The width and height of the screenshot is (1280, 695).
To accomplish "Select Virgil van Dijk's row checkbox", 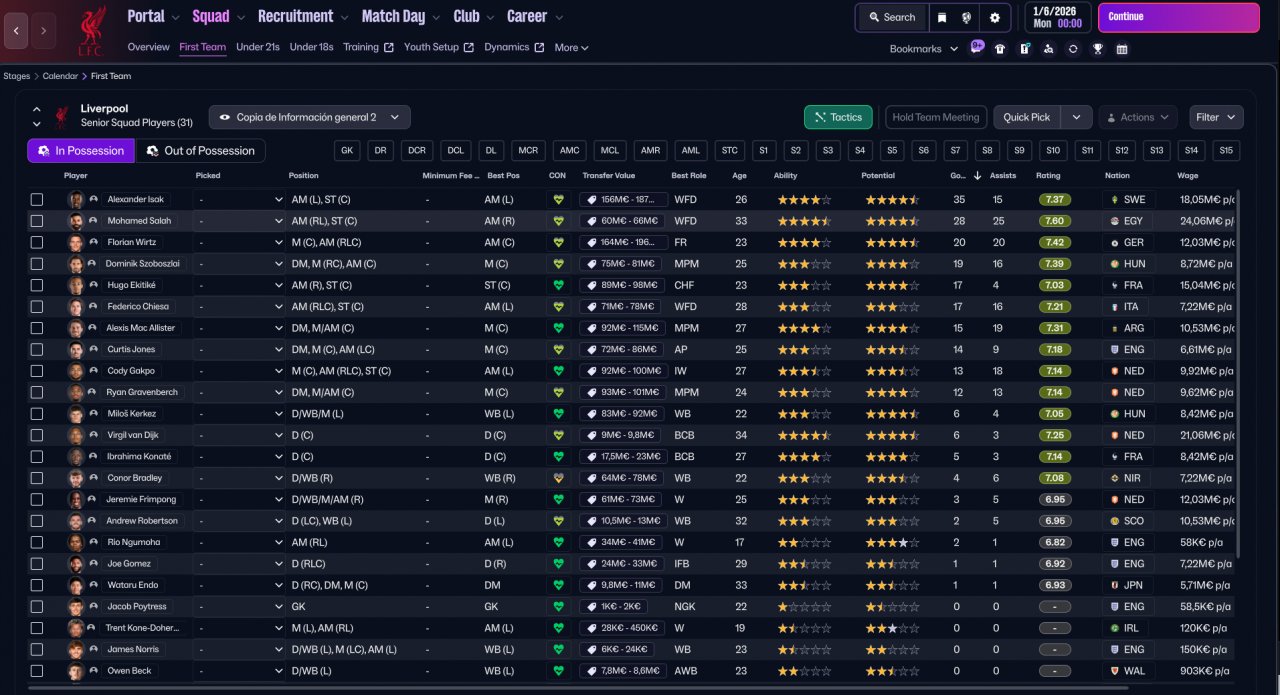I will [x=37, y=435].
